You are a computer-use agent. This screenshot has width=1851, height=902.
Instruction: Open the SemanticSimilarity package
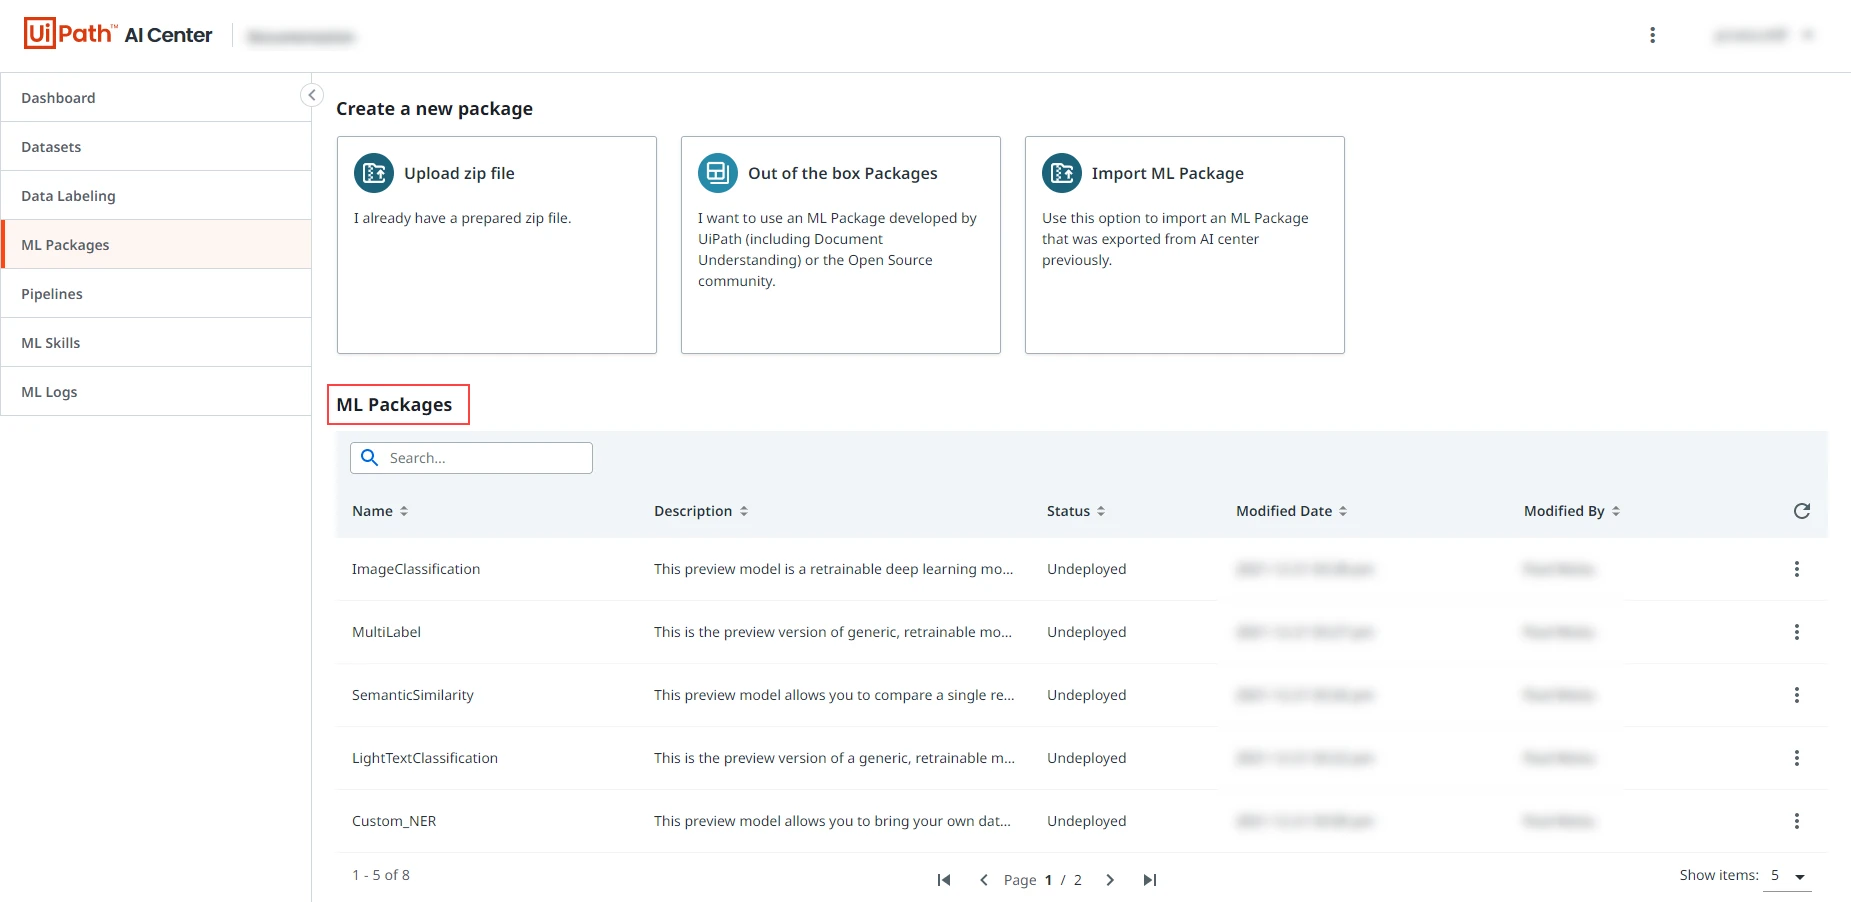click(413, 695)
